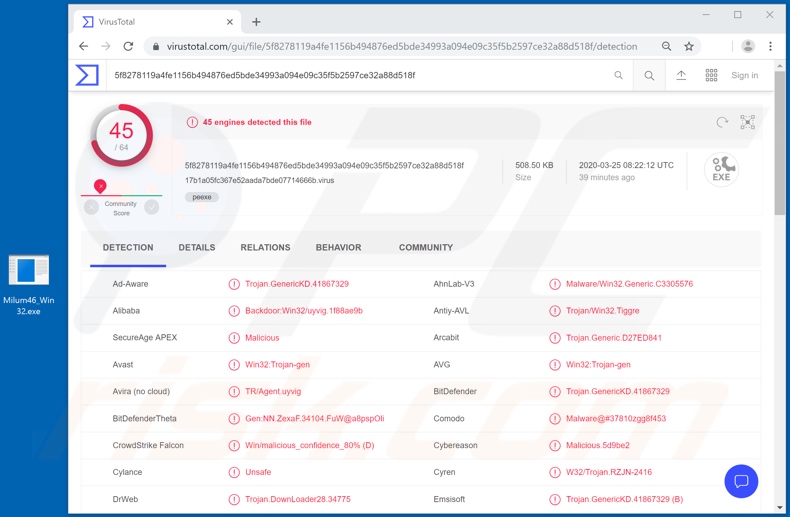Bookmark this page with the star
Image resolution: width=790 pixels, height=517 pixels.
tap(689, 46)
